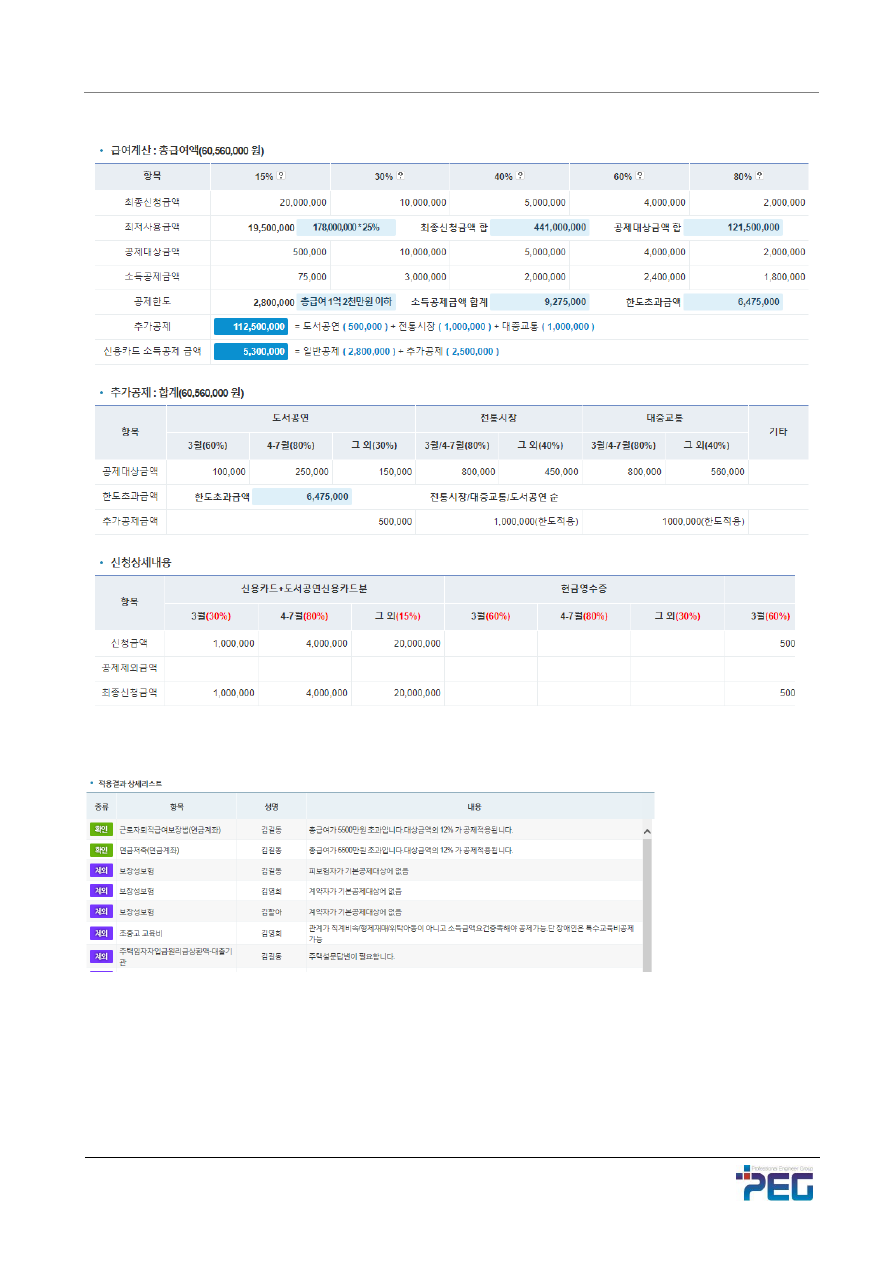
Task: Click green 확인 badge for 근로자퇴직급여보장법 row
Action: (x=100, y=830)
